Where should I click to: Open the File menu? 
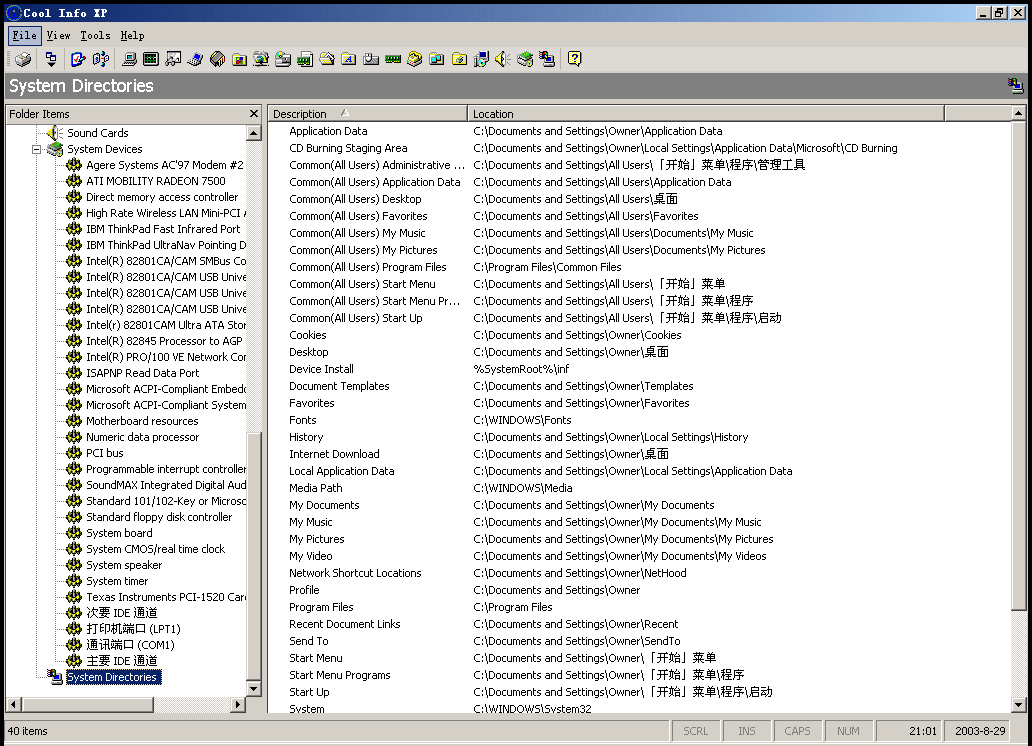coord(24,36)
